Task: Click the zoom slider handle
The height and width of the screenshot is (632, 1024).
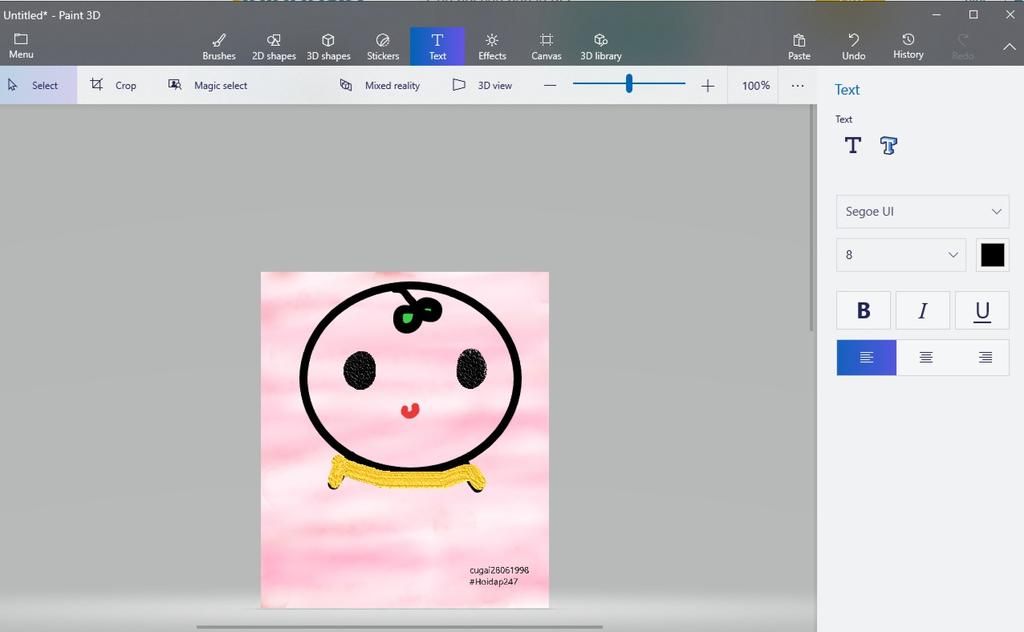Action: 629,83
